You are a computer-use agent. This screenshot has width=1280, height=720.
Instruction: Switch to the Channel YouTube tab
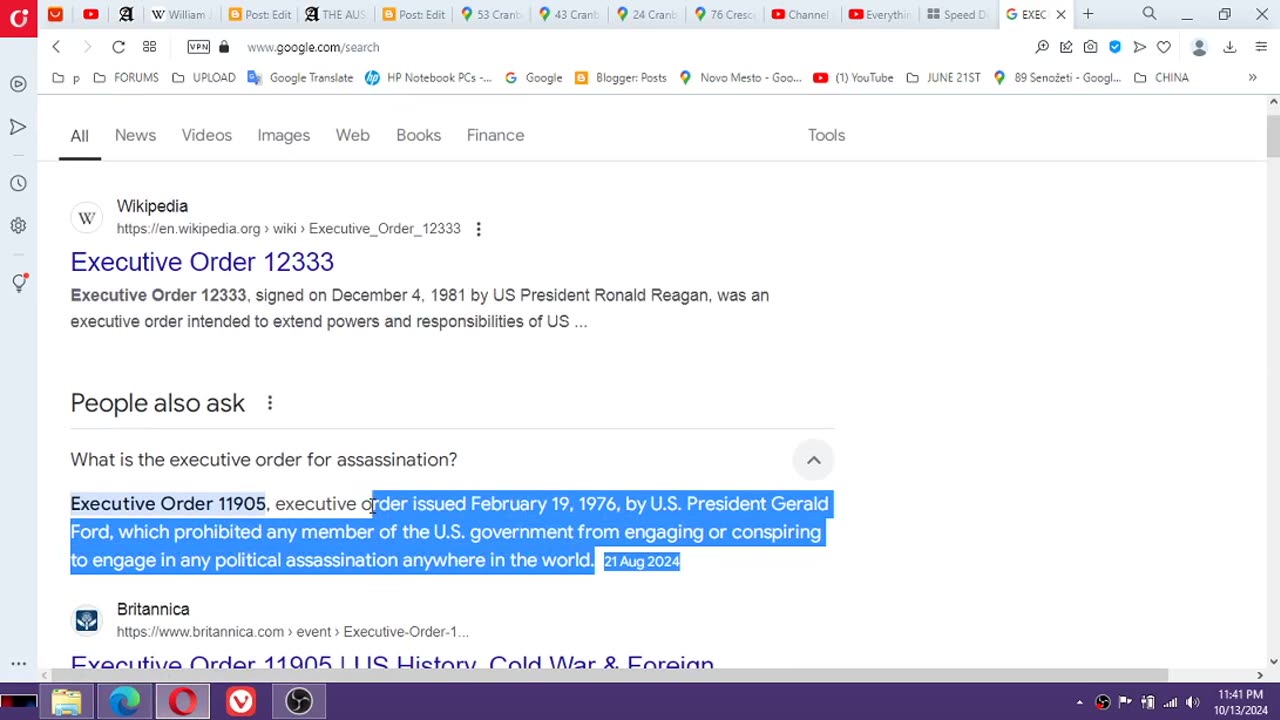click(801, 14)
